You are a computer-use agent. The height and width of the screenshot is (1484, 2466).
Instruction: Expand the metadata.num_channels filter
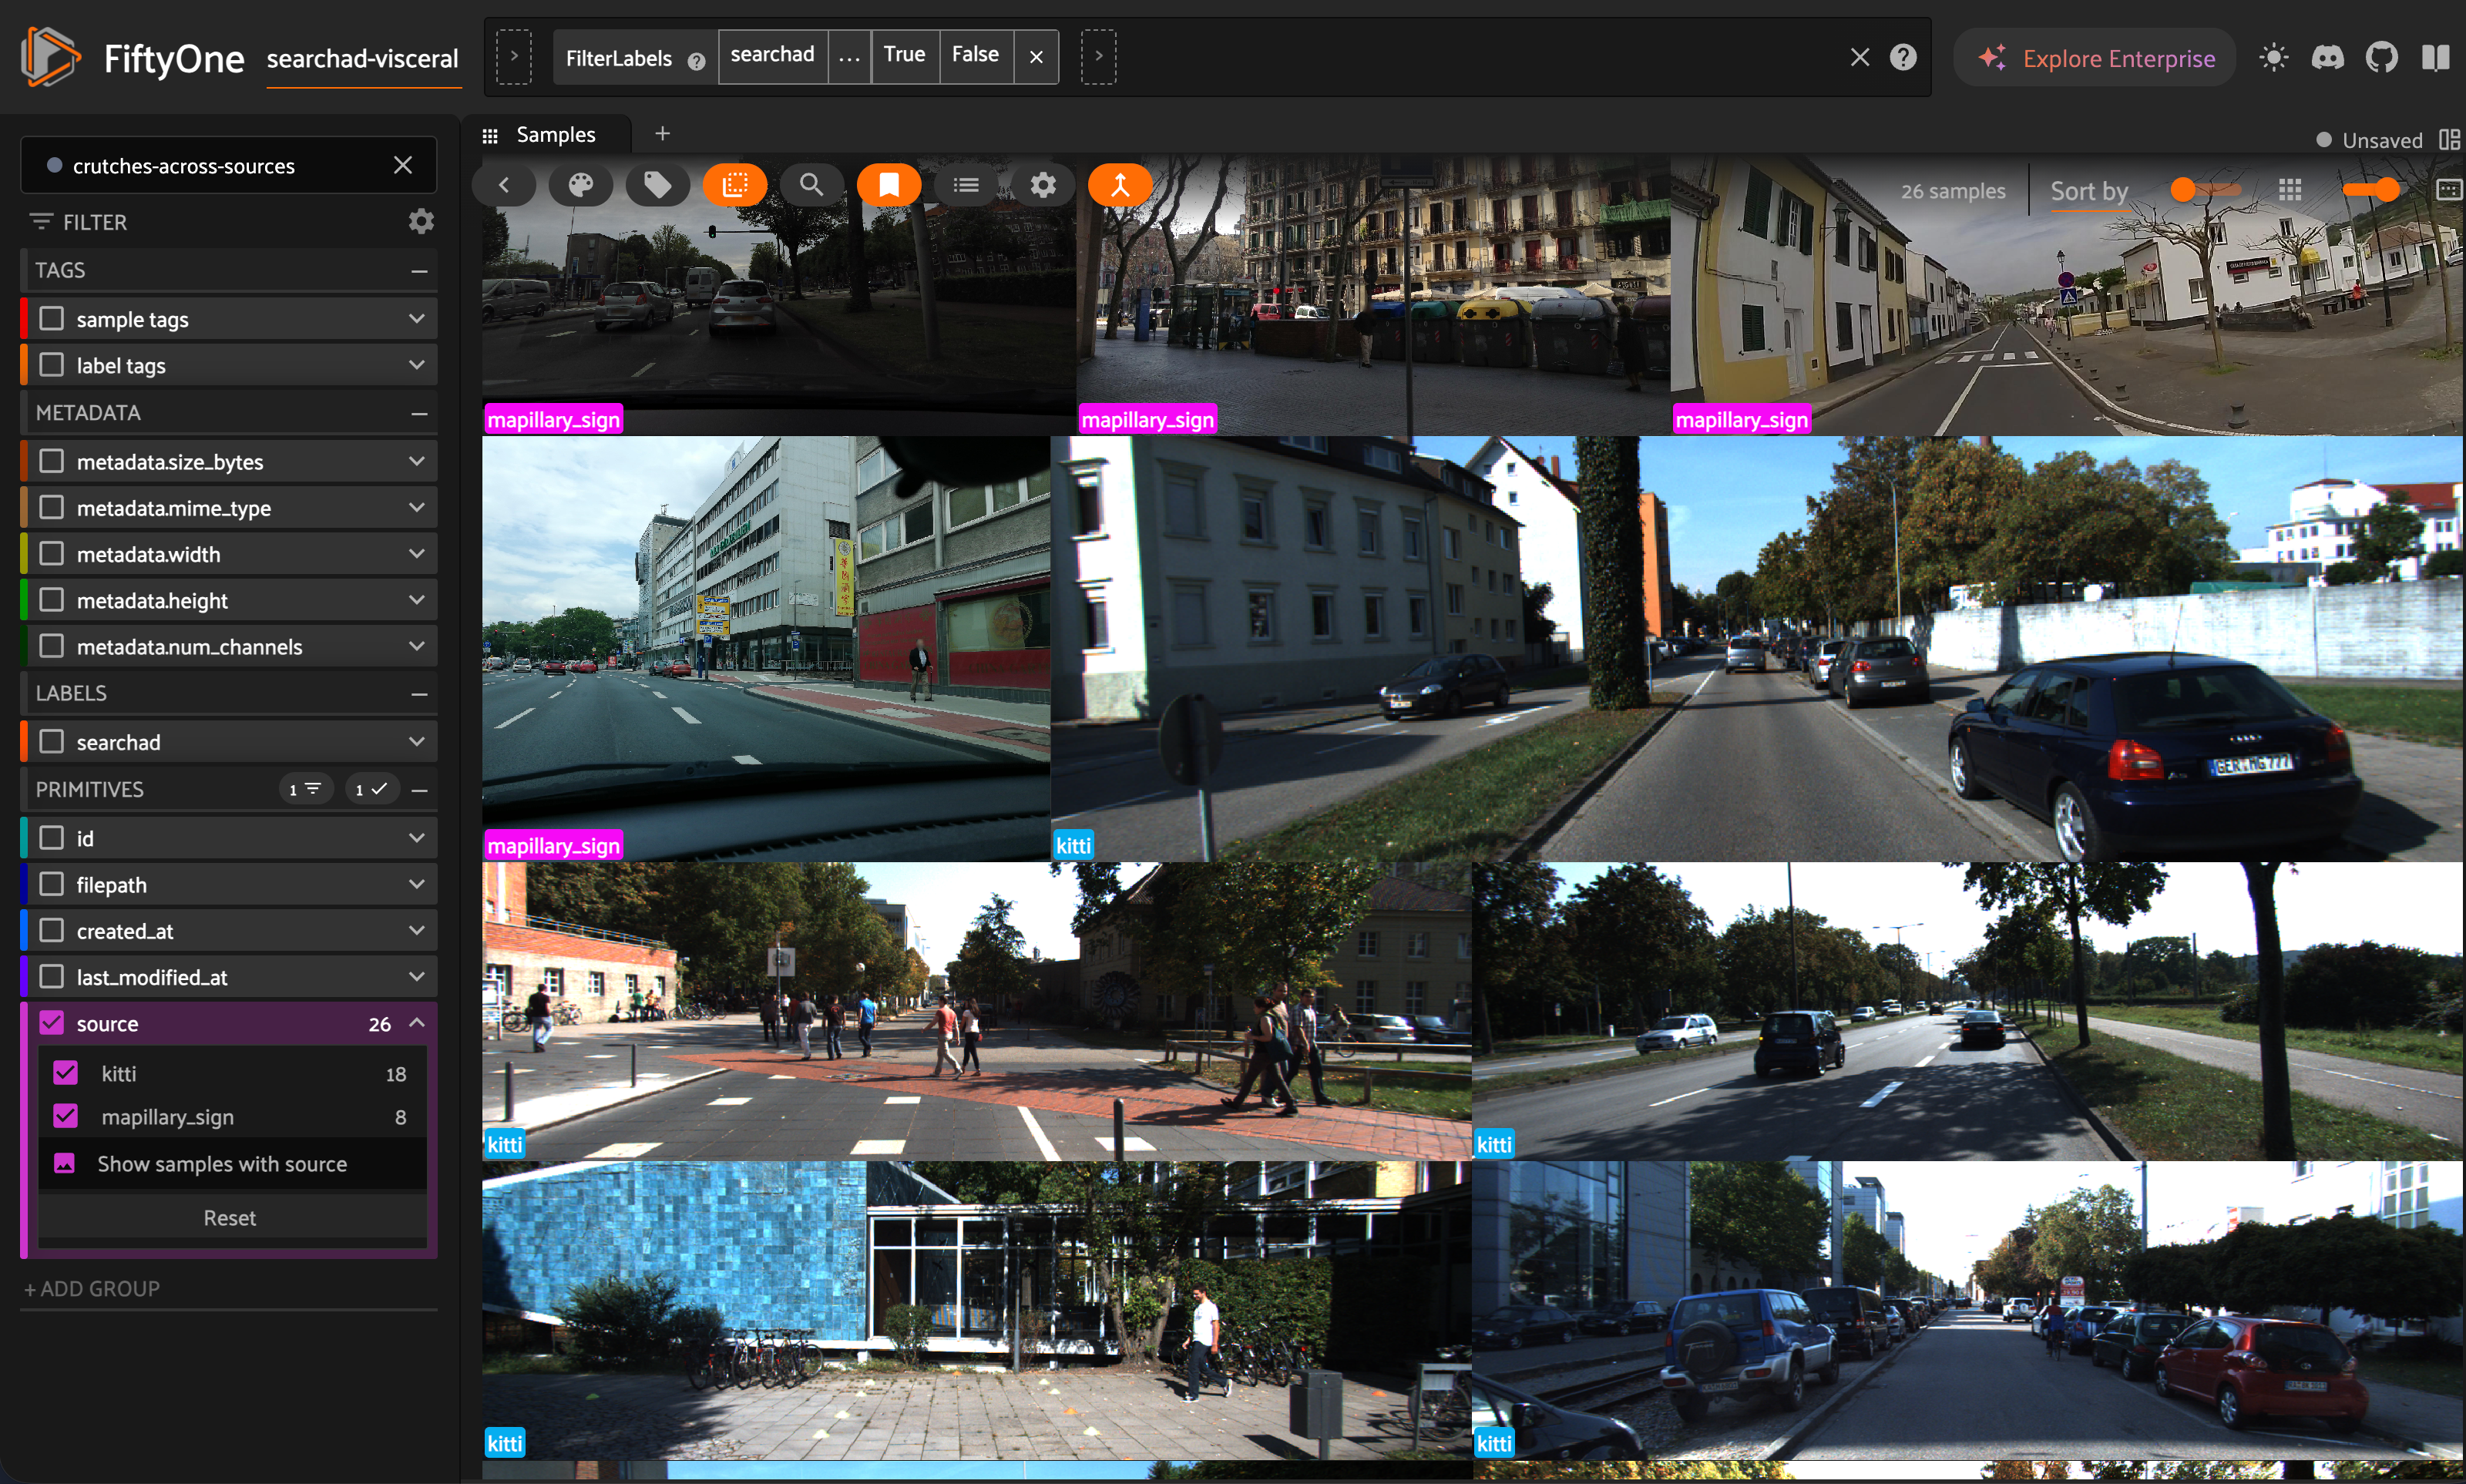(417, 646)
